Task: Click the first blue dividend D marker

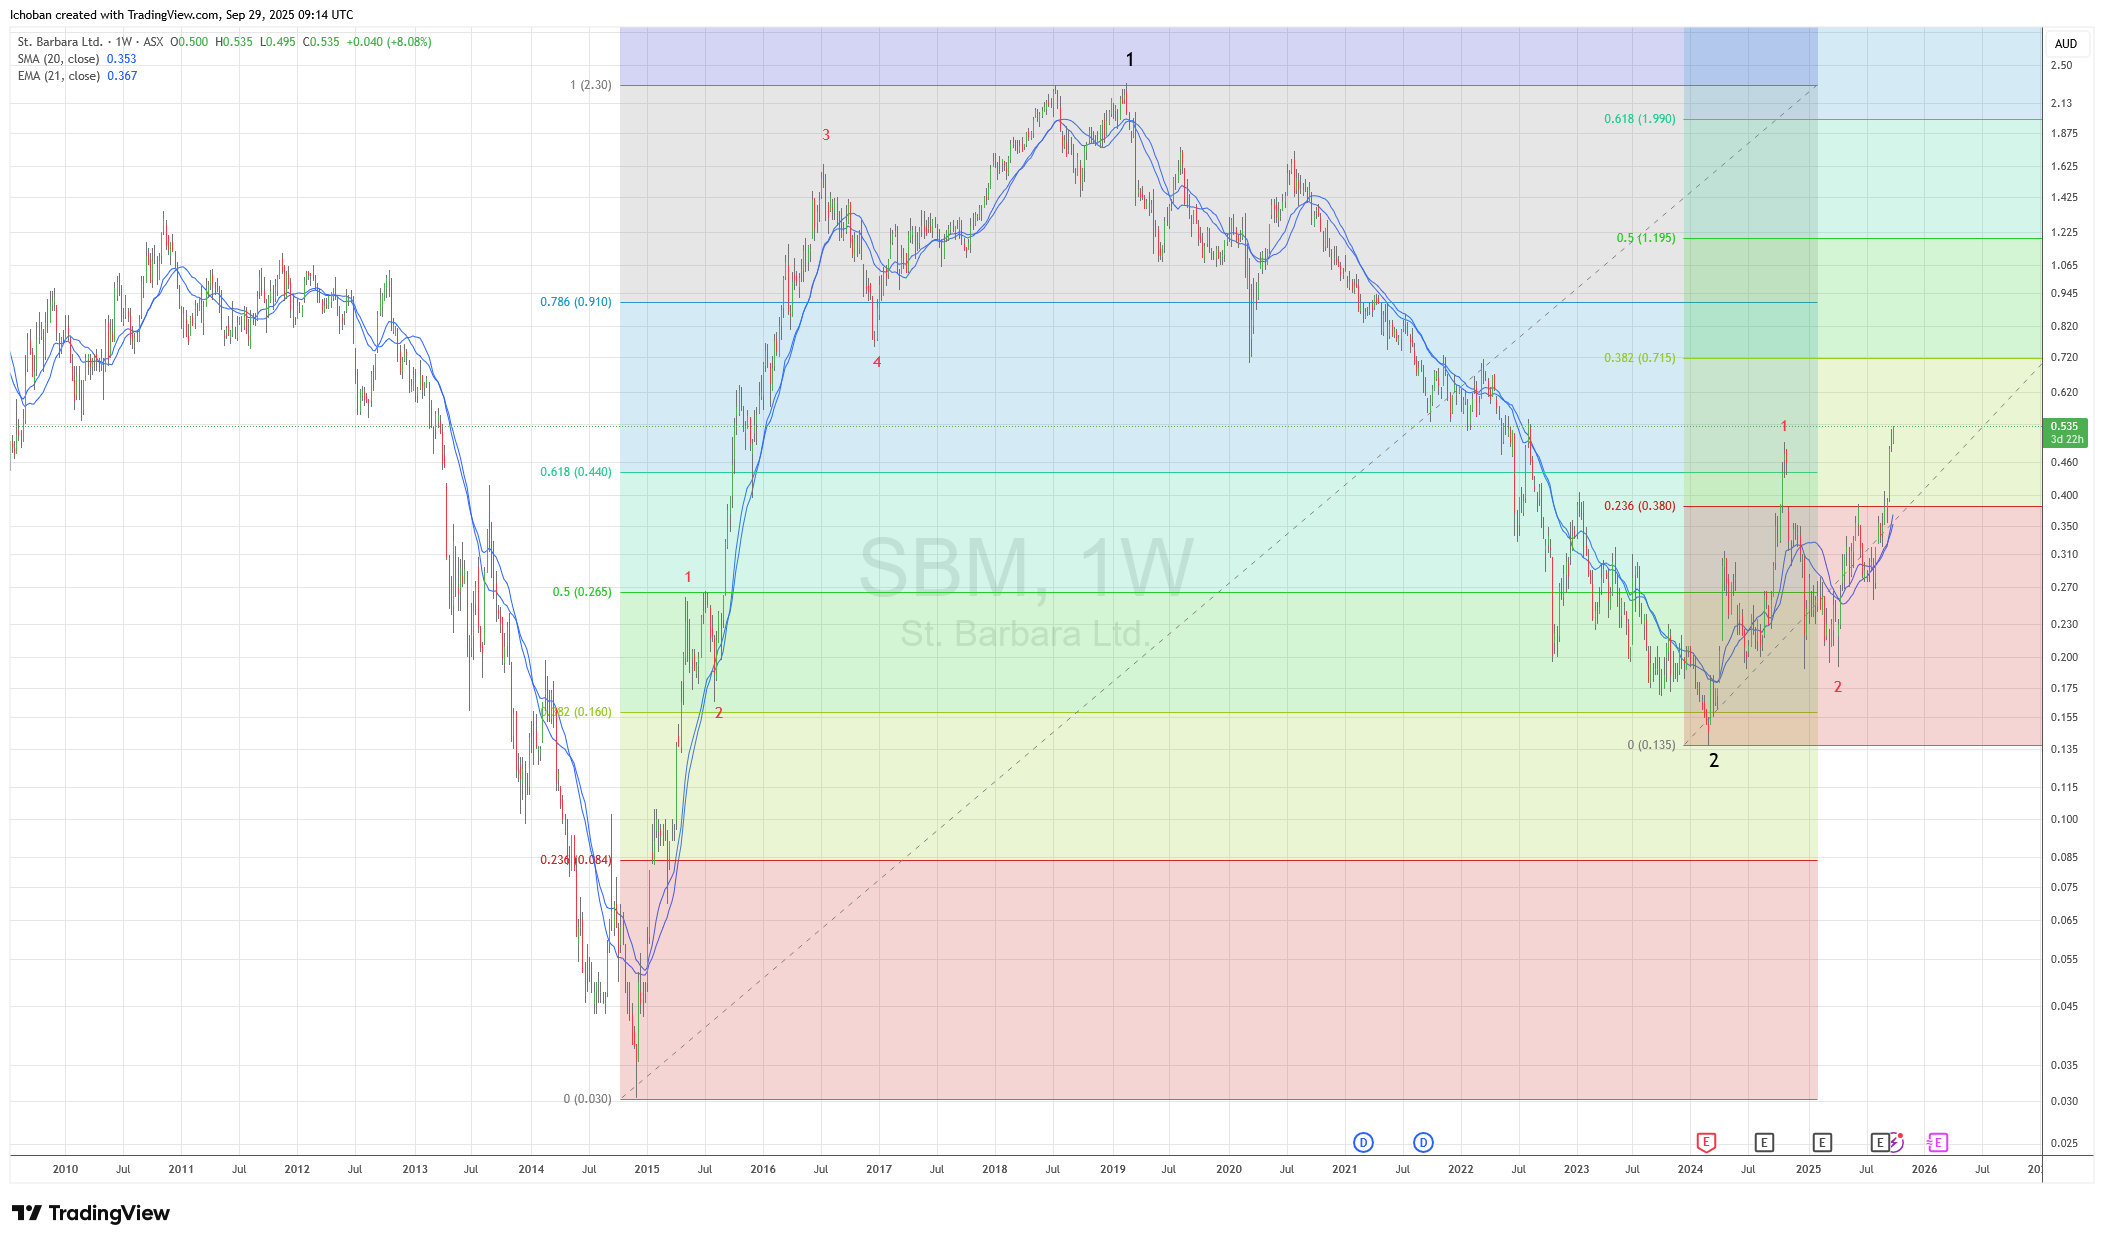Action: [1363, 1142]
